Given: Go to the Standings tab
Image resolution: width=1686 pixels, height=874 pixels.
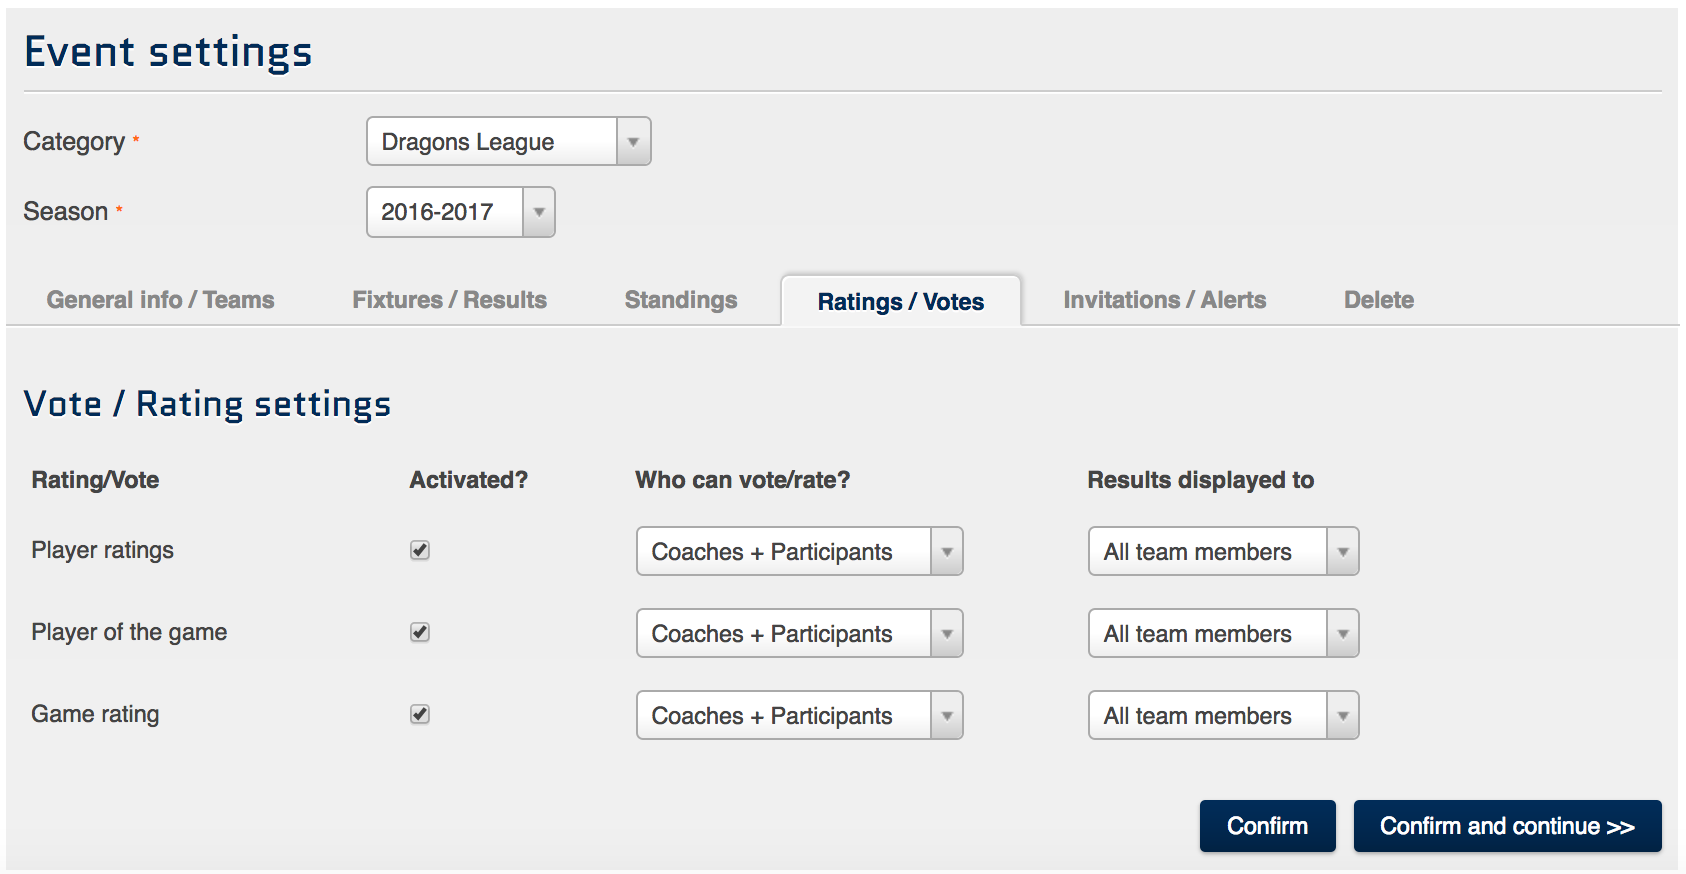Looking at the screenshot, I should [680, 300].
